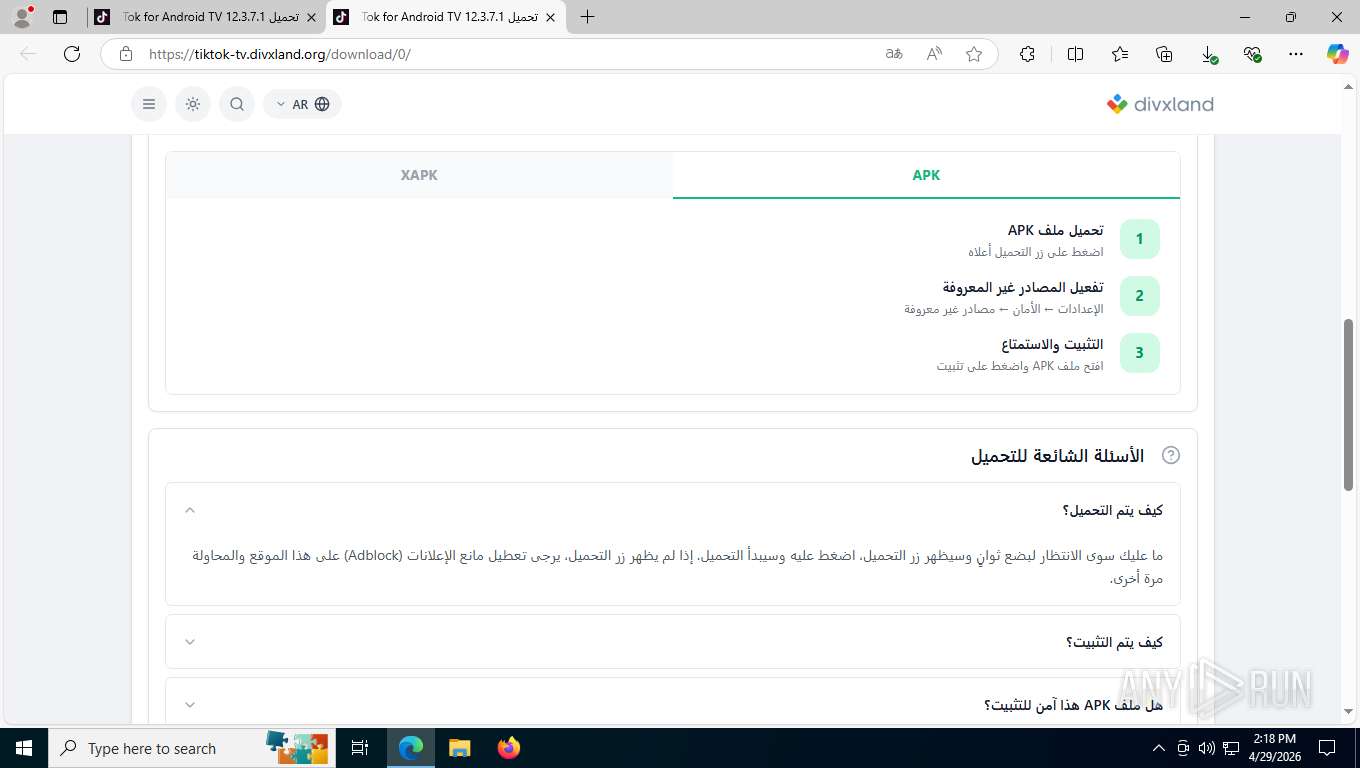Open the Read aloud icon
The image size is (1360, 768).
(x=934, y=54)
